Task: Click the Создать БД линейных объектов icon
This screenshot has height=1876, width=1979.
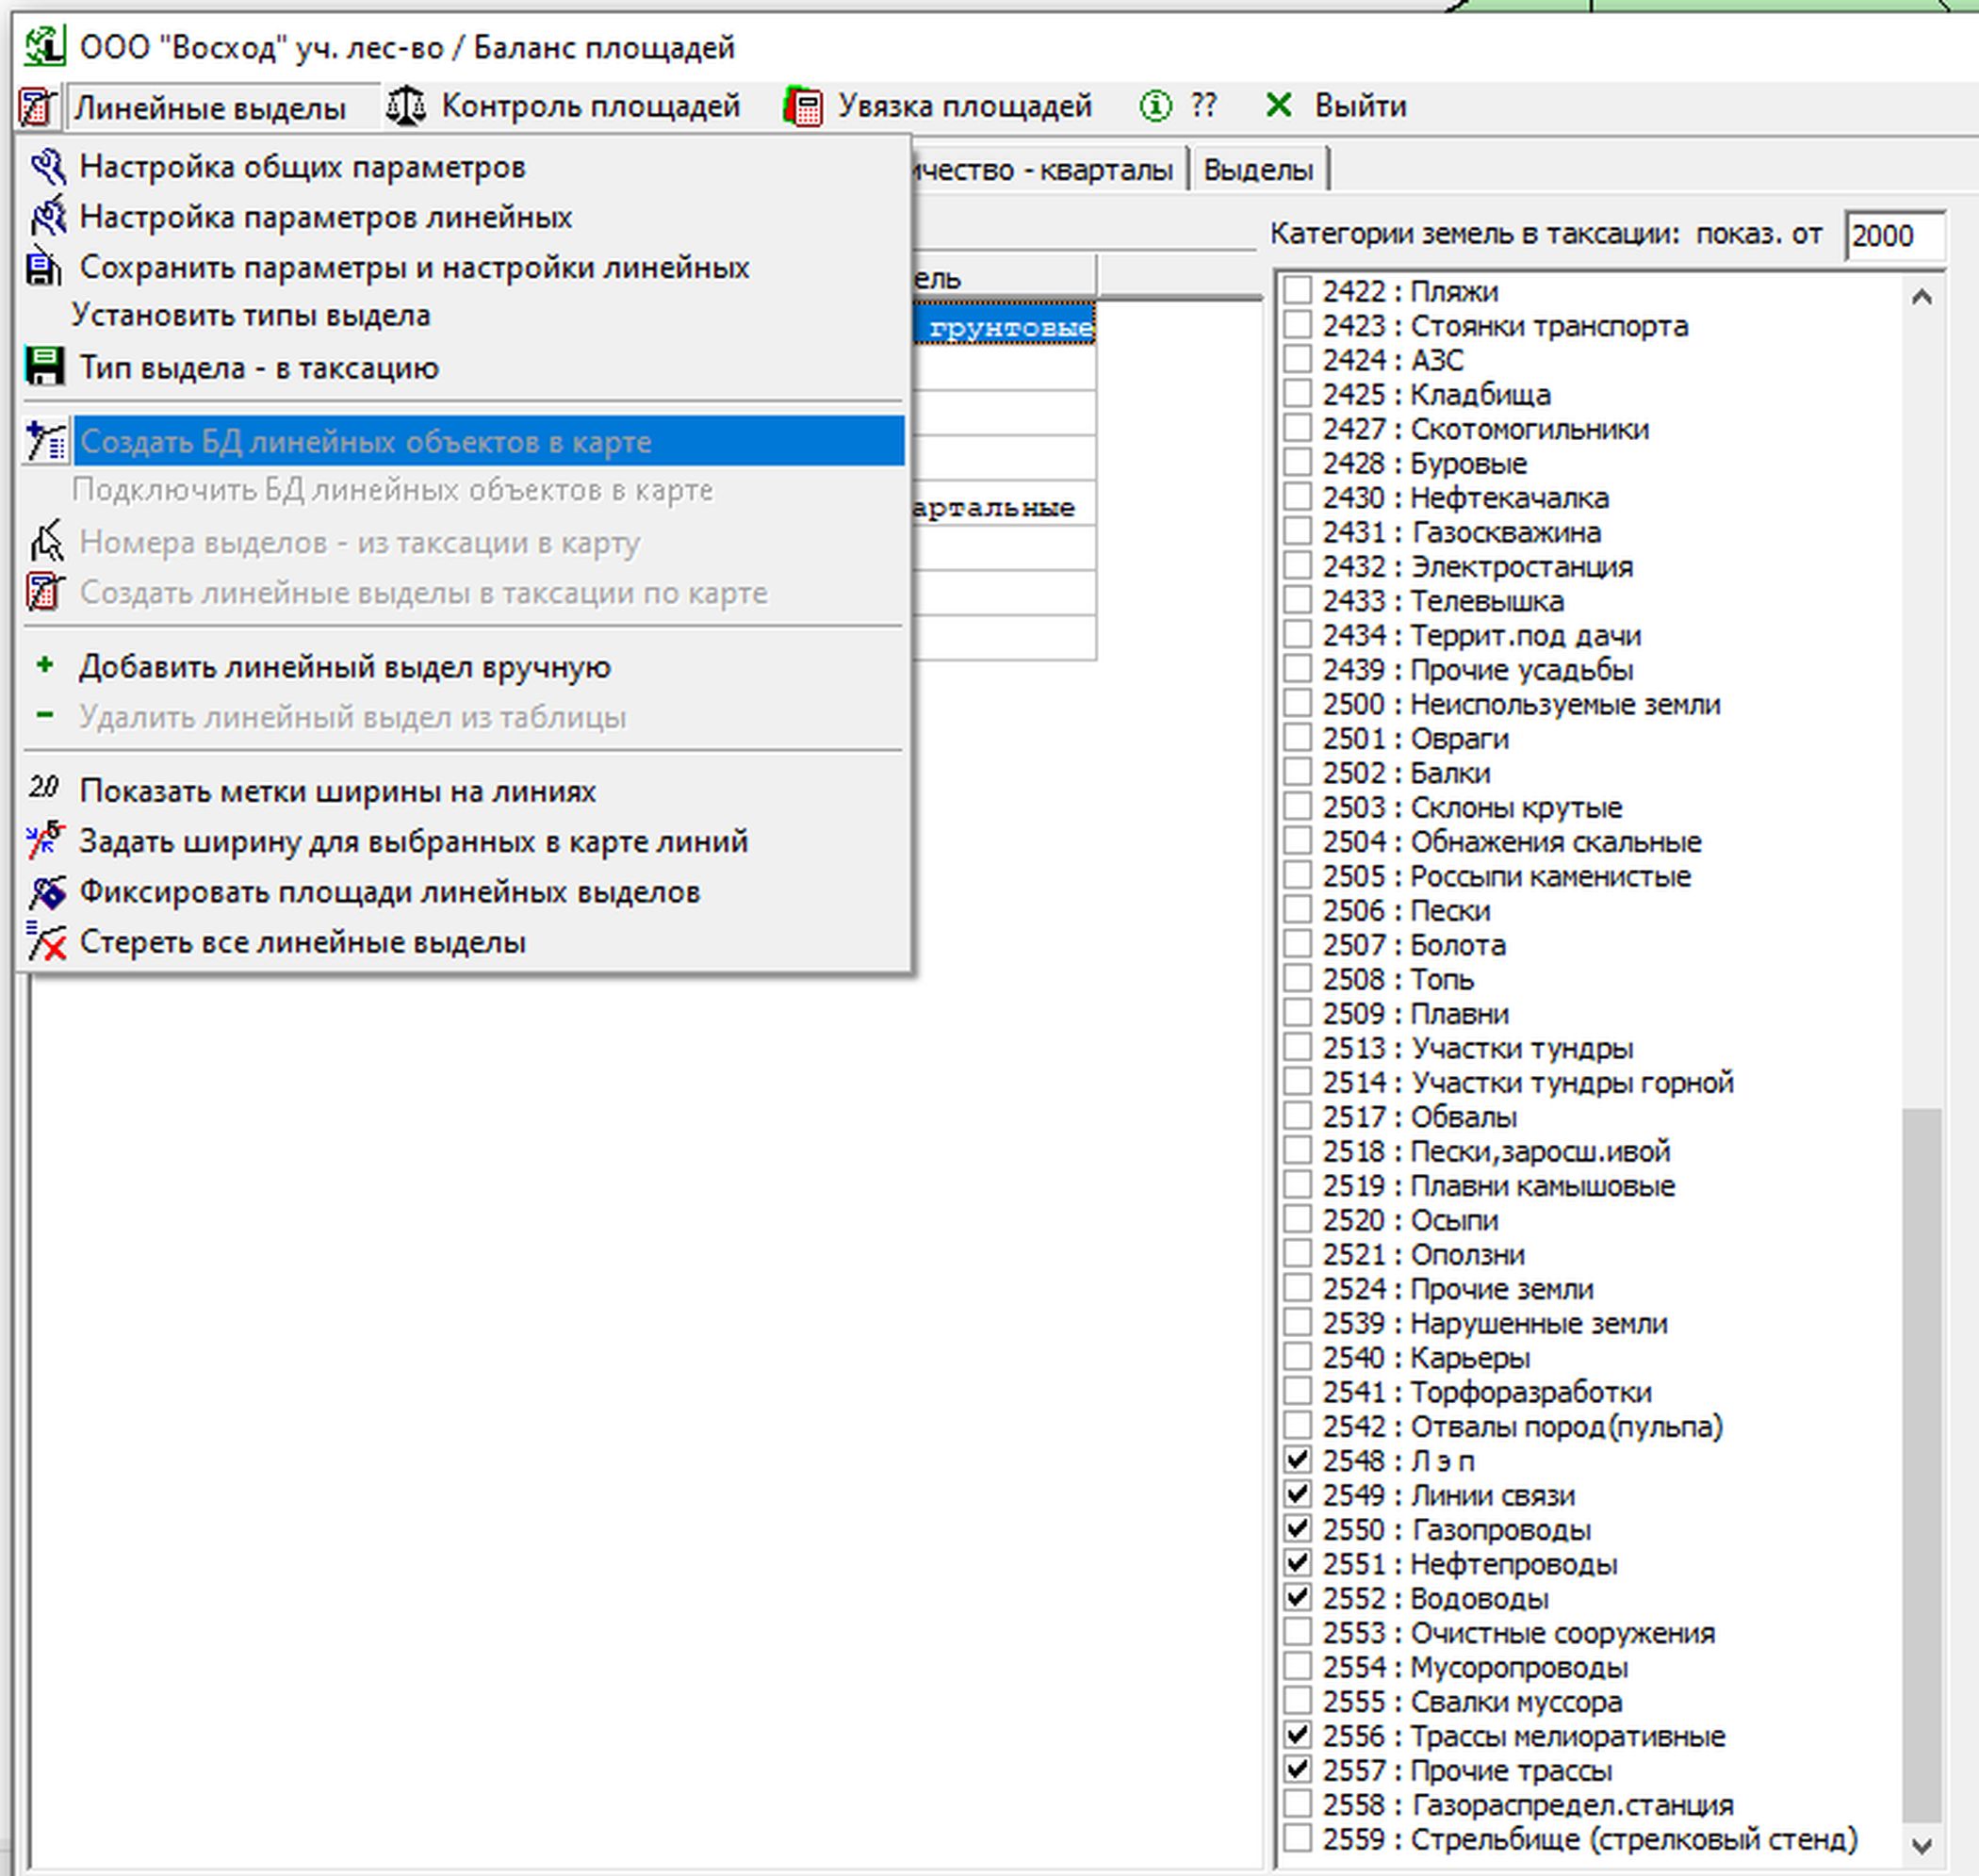Action: [46, 441]
